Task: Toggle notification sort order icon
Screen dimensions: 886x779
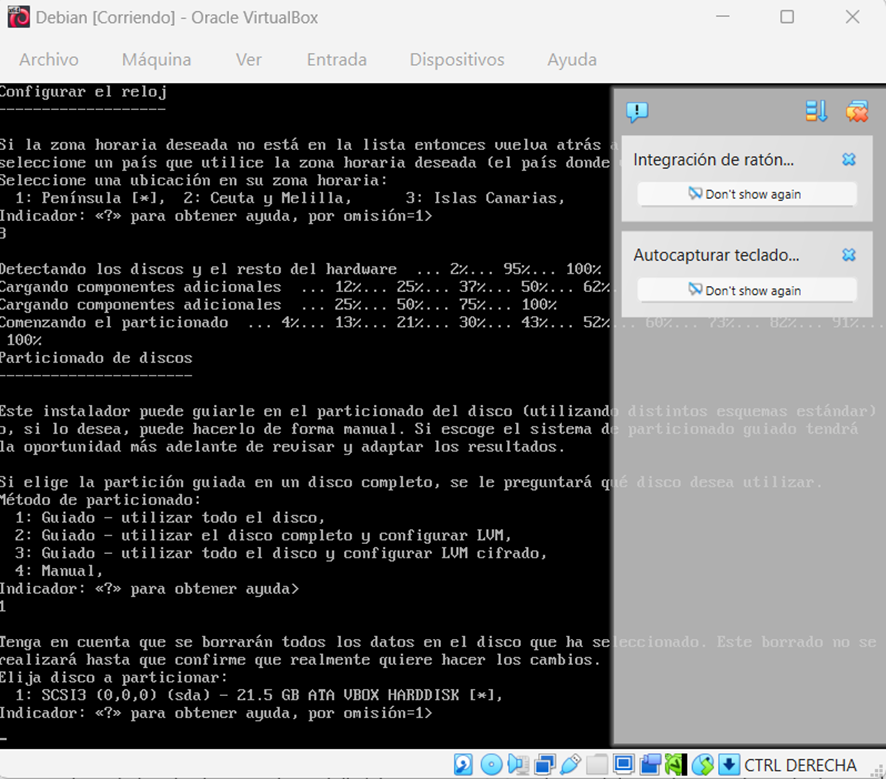Action: tap(816, 111)
